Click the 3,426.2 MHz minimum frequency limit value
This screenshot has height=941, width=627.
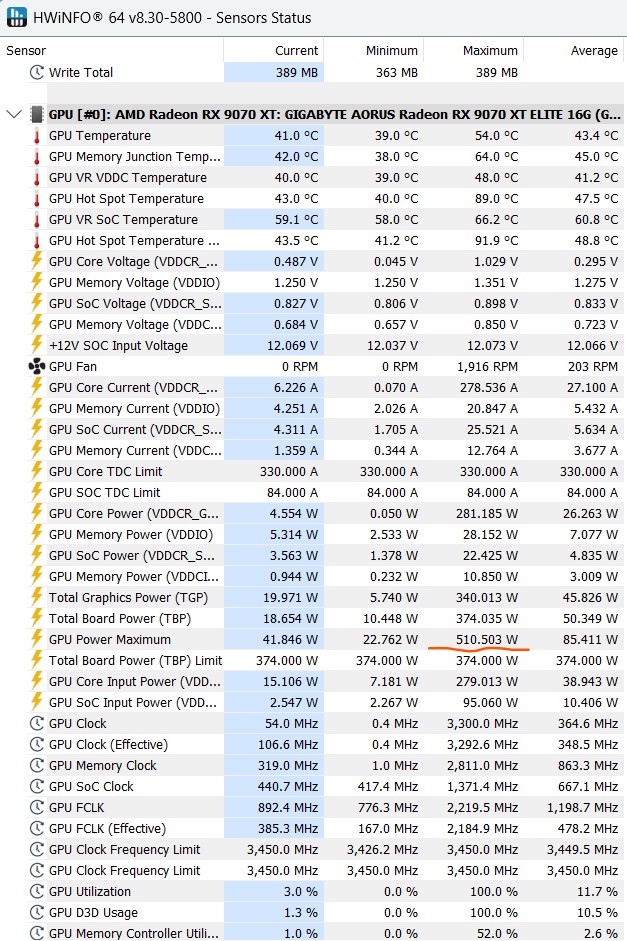pyautogui.click(x=382, y=850)
